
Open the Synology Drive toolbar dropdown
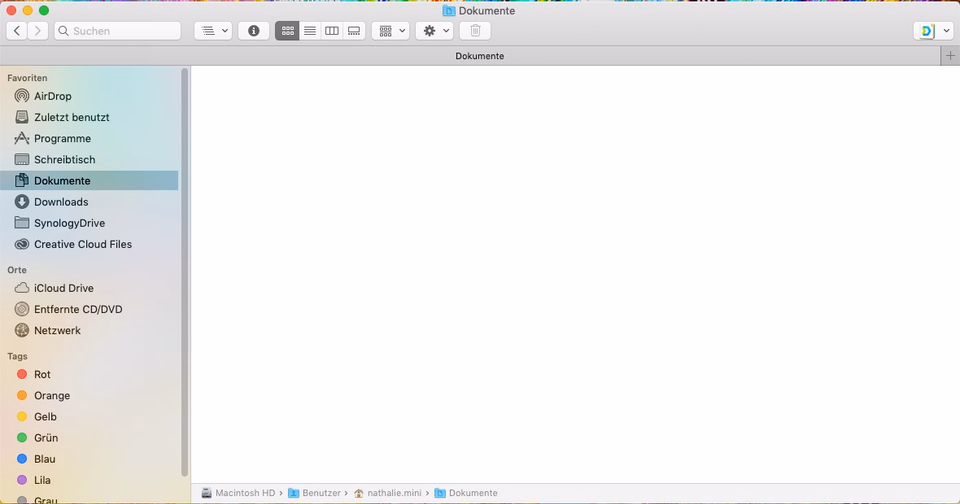tap(934, 31)
